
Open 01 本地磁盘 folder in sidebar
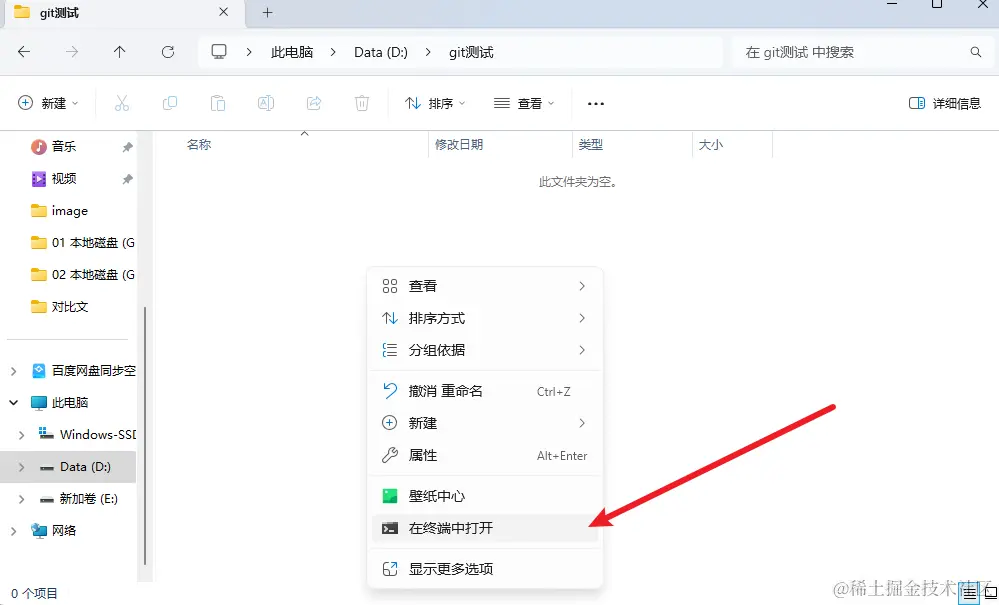[x=82, y=243]
